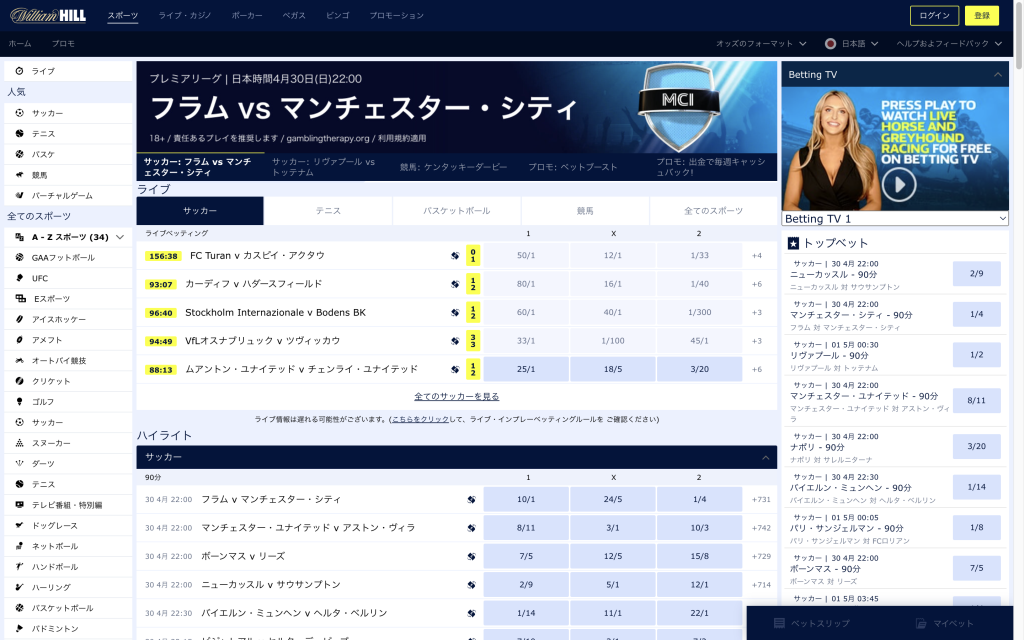The height and width of the screenshot is (640, 1024).
Task: Click the UFC icon in the sports list
Action: click(20, 278)
